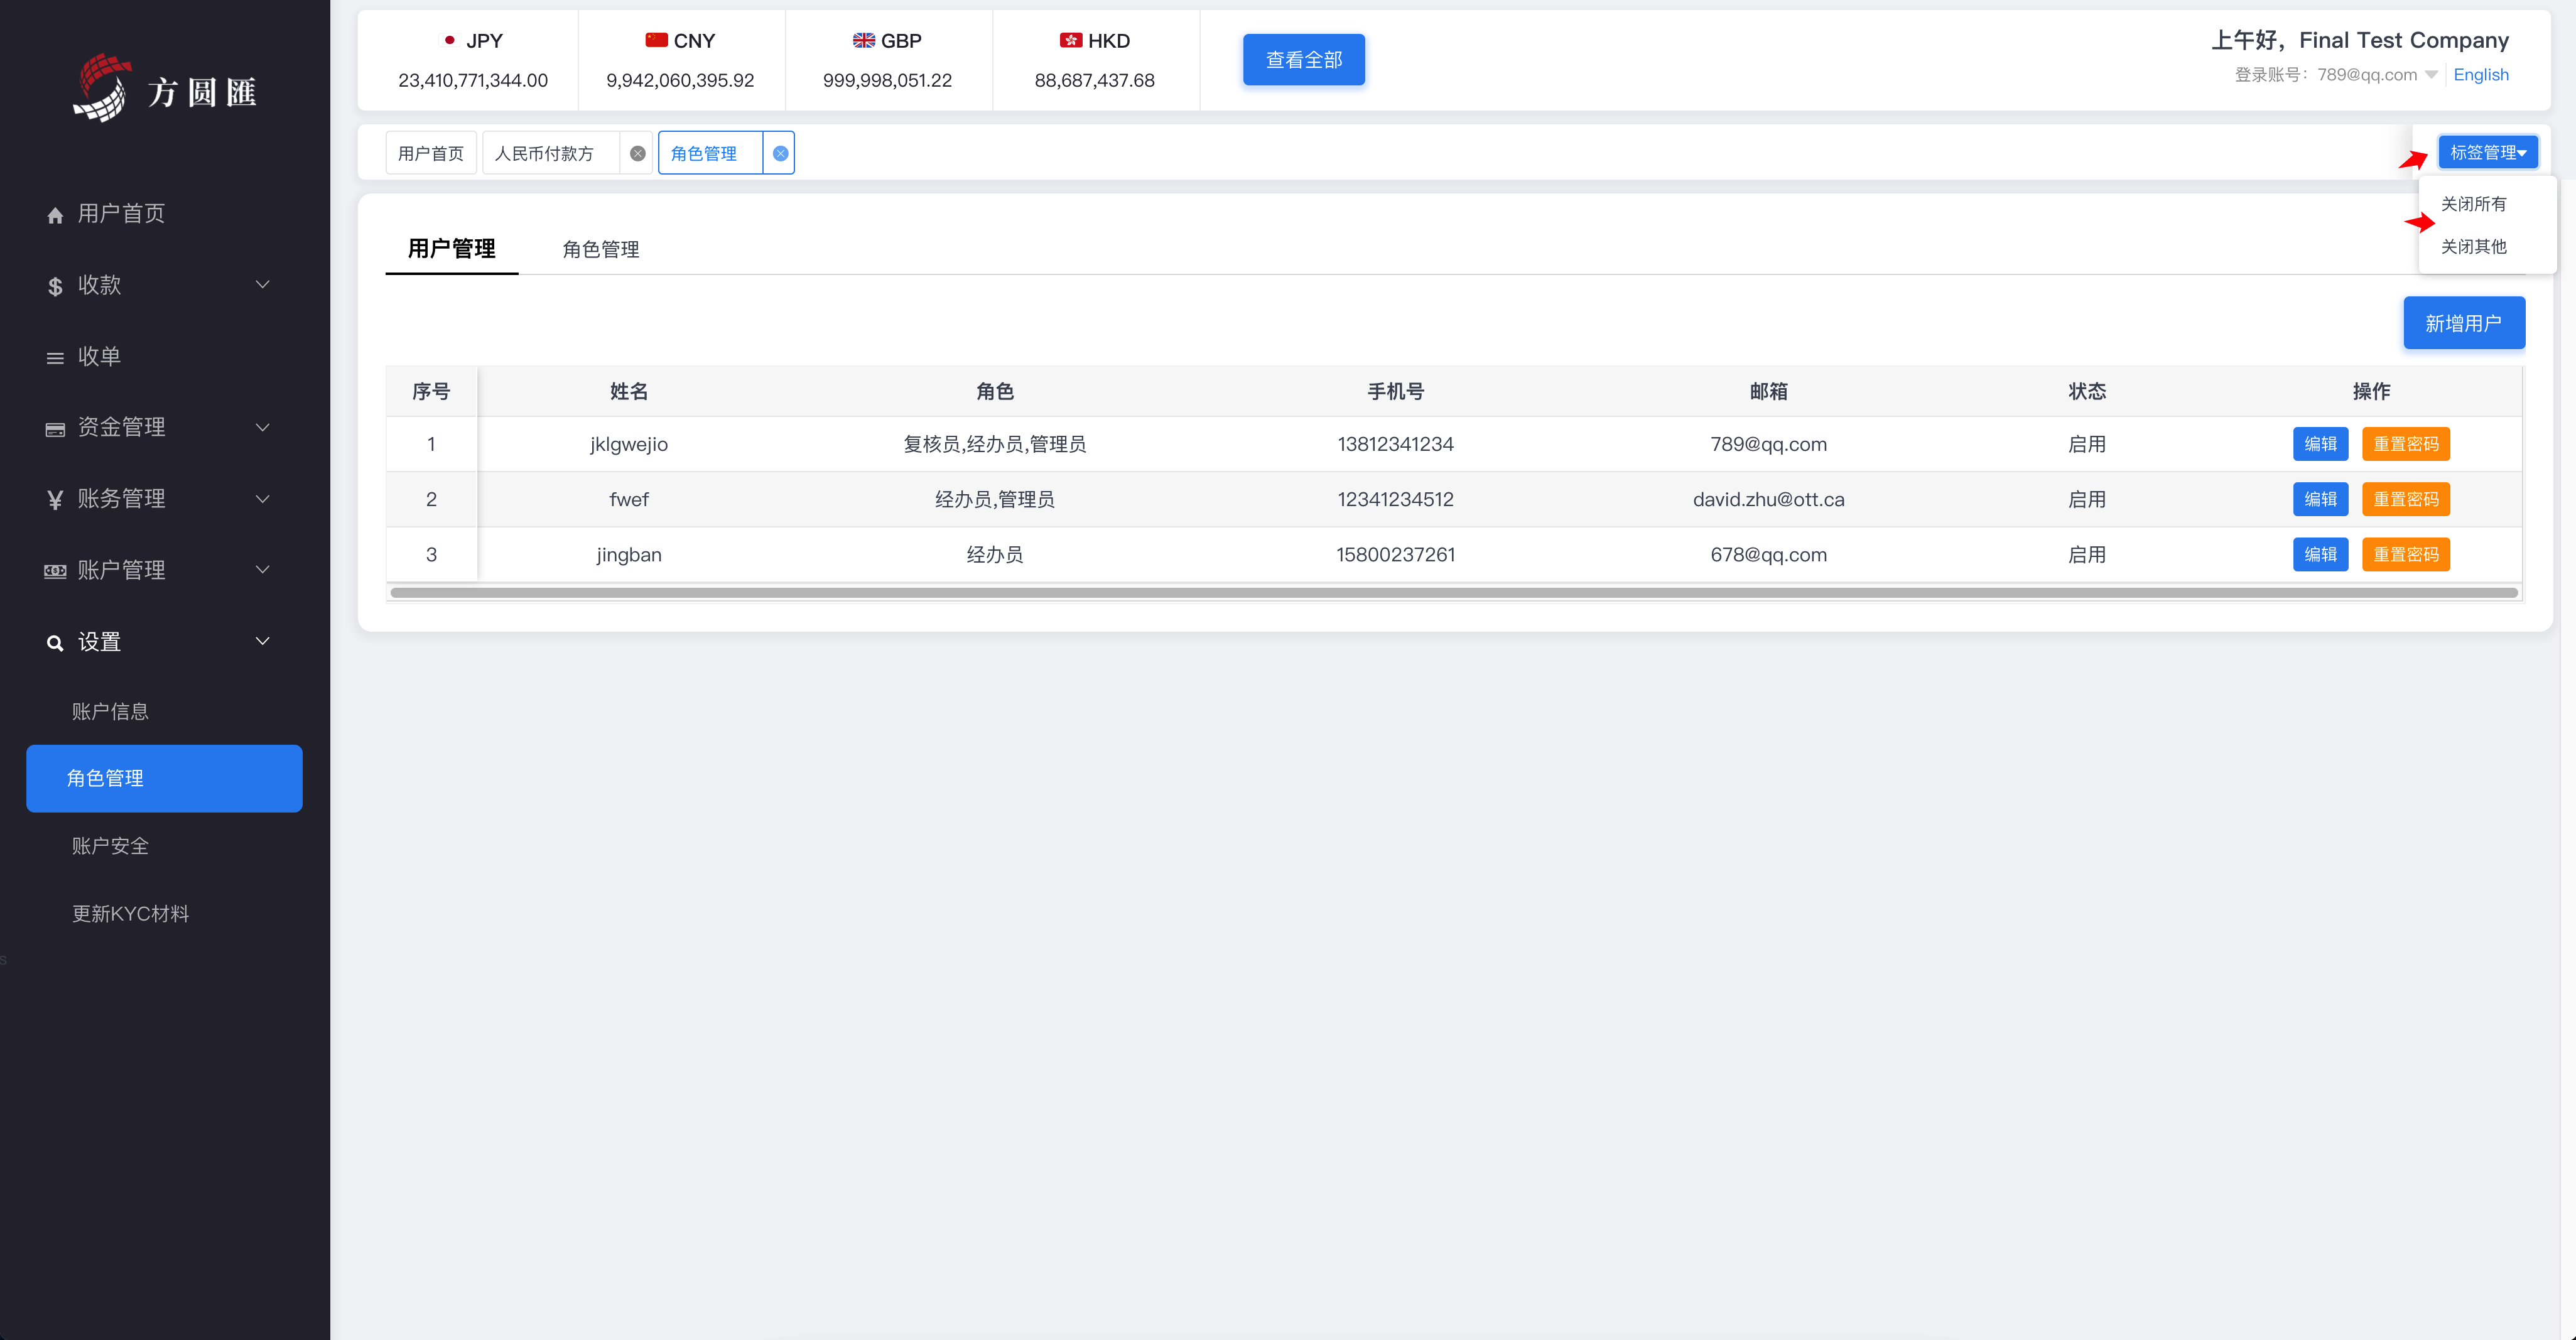Viewport: 2576px width, 1340px height.
Task: Open the login account dropdown arrow
Action: tap(2431, 74)
